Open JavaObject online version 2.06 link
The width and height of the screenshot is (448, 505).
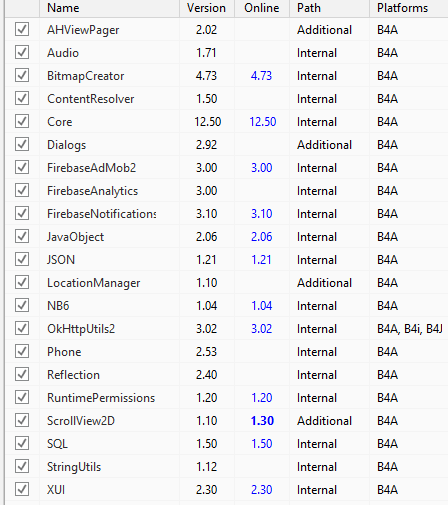(x=262, y=237)
